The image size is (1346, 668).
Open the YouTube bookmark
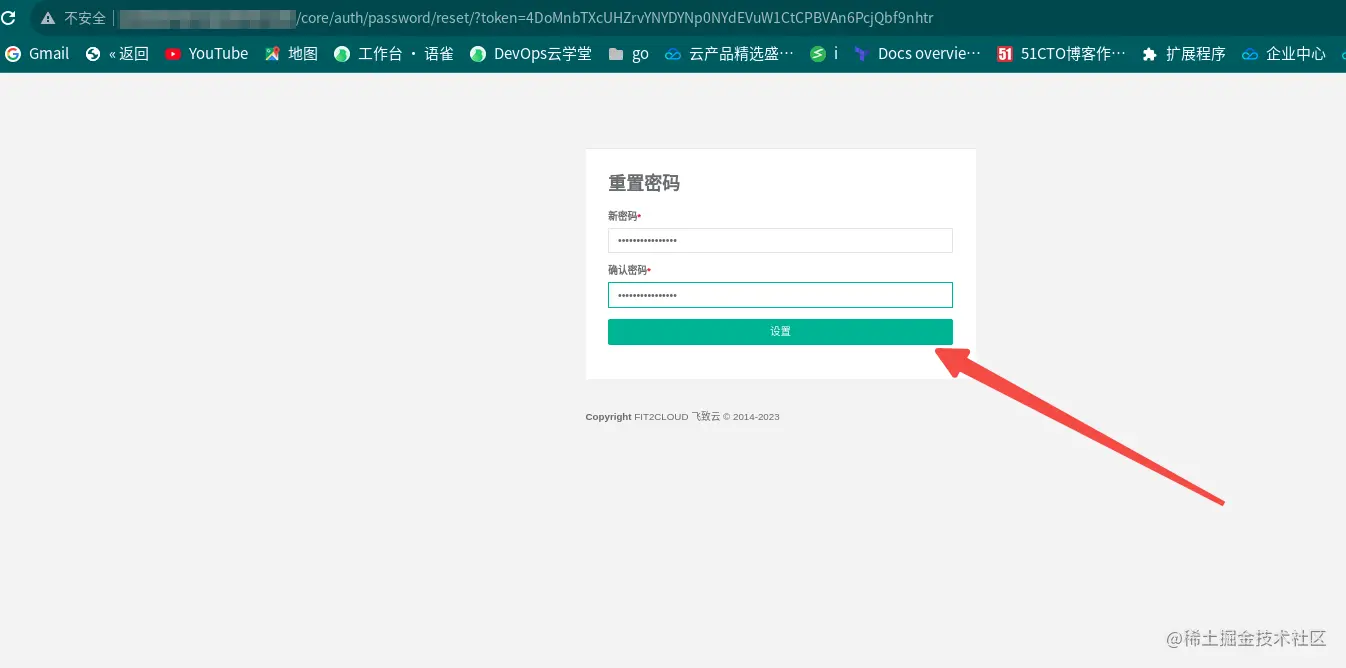click(206, 54)
